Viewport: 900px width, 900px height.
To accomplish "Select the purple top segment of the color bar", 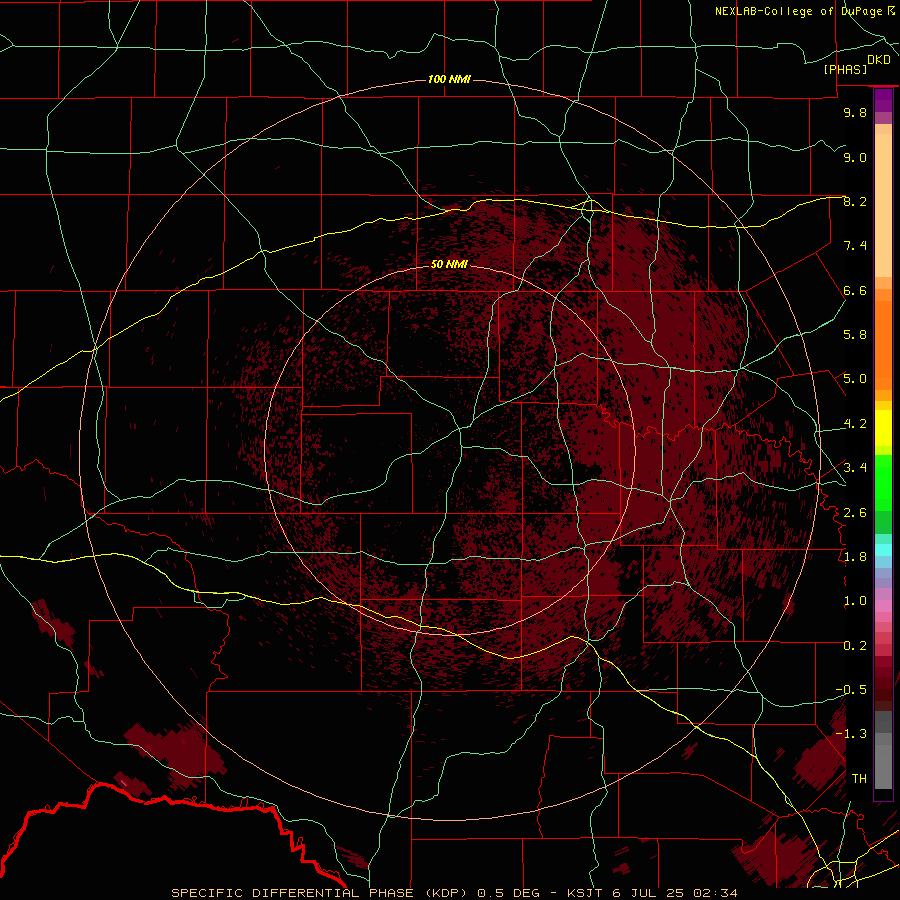I will click(883, 100).
